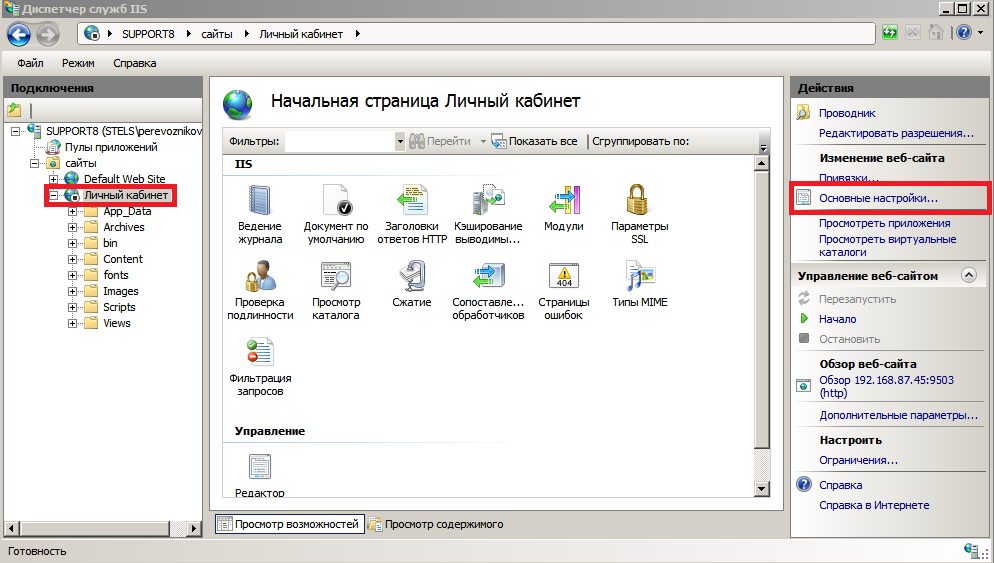Open Параметры SSL settings icon
994x563 pixels.
[640, 214]
